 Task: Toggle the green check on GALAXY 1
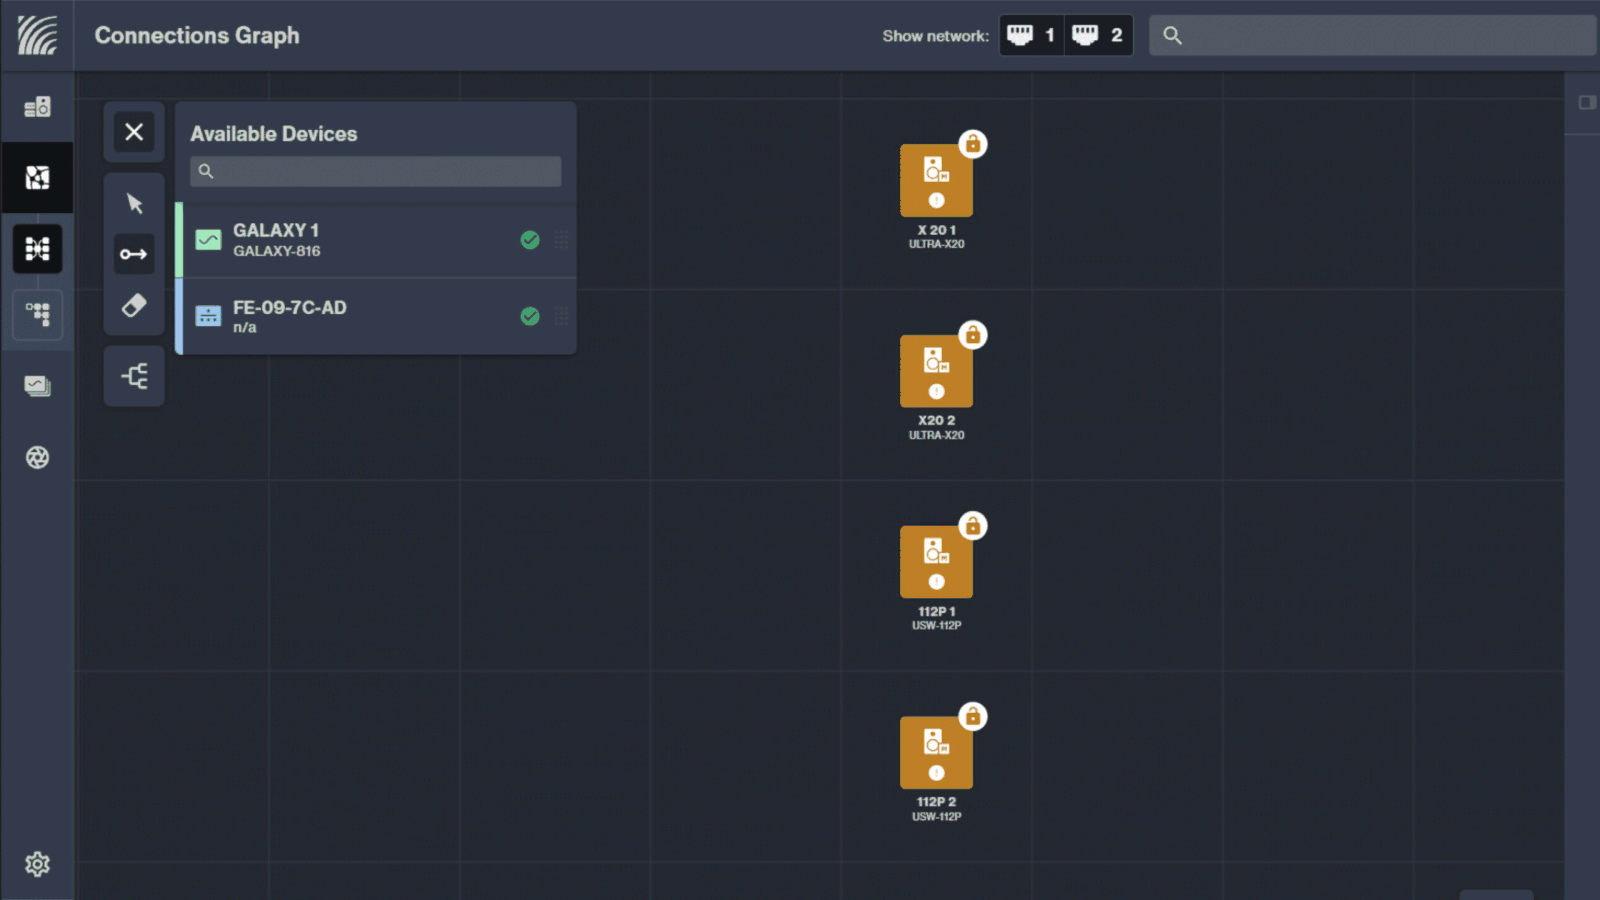click(530, 239)
